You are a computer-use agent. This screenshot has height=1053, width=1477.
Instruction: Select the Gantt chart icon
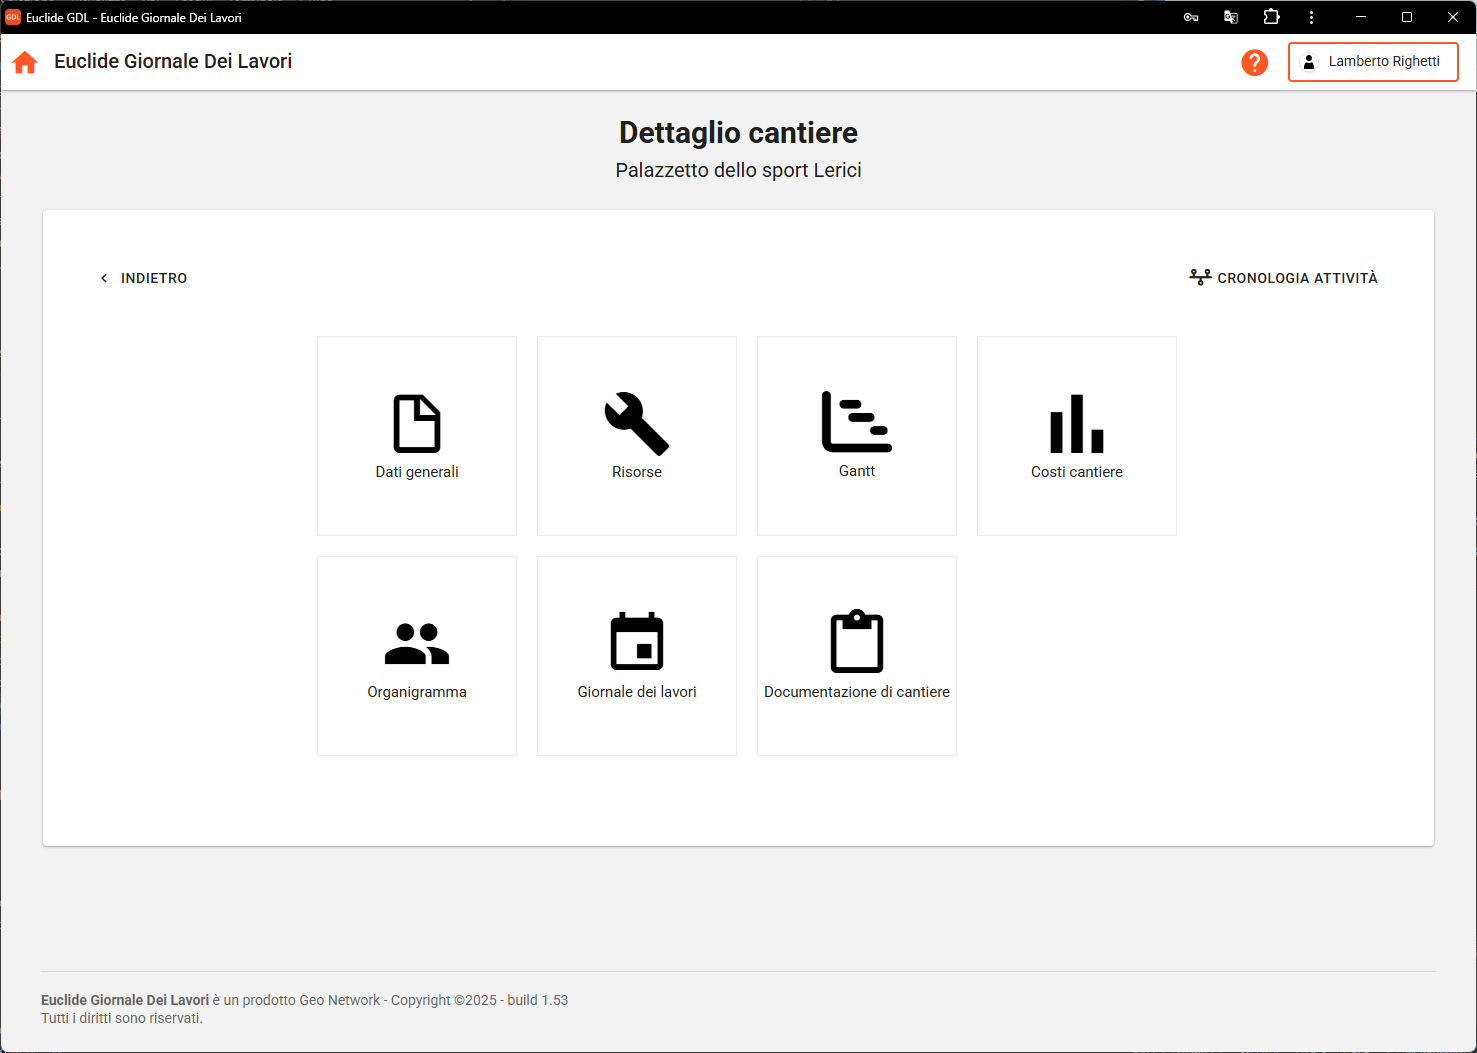pos(857,422)
